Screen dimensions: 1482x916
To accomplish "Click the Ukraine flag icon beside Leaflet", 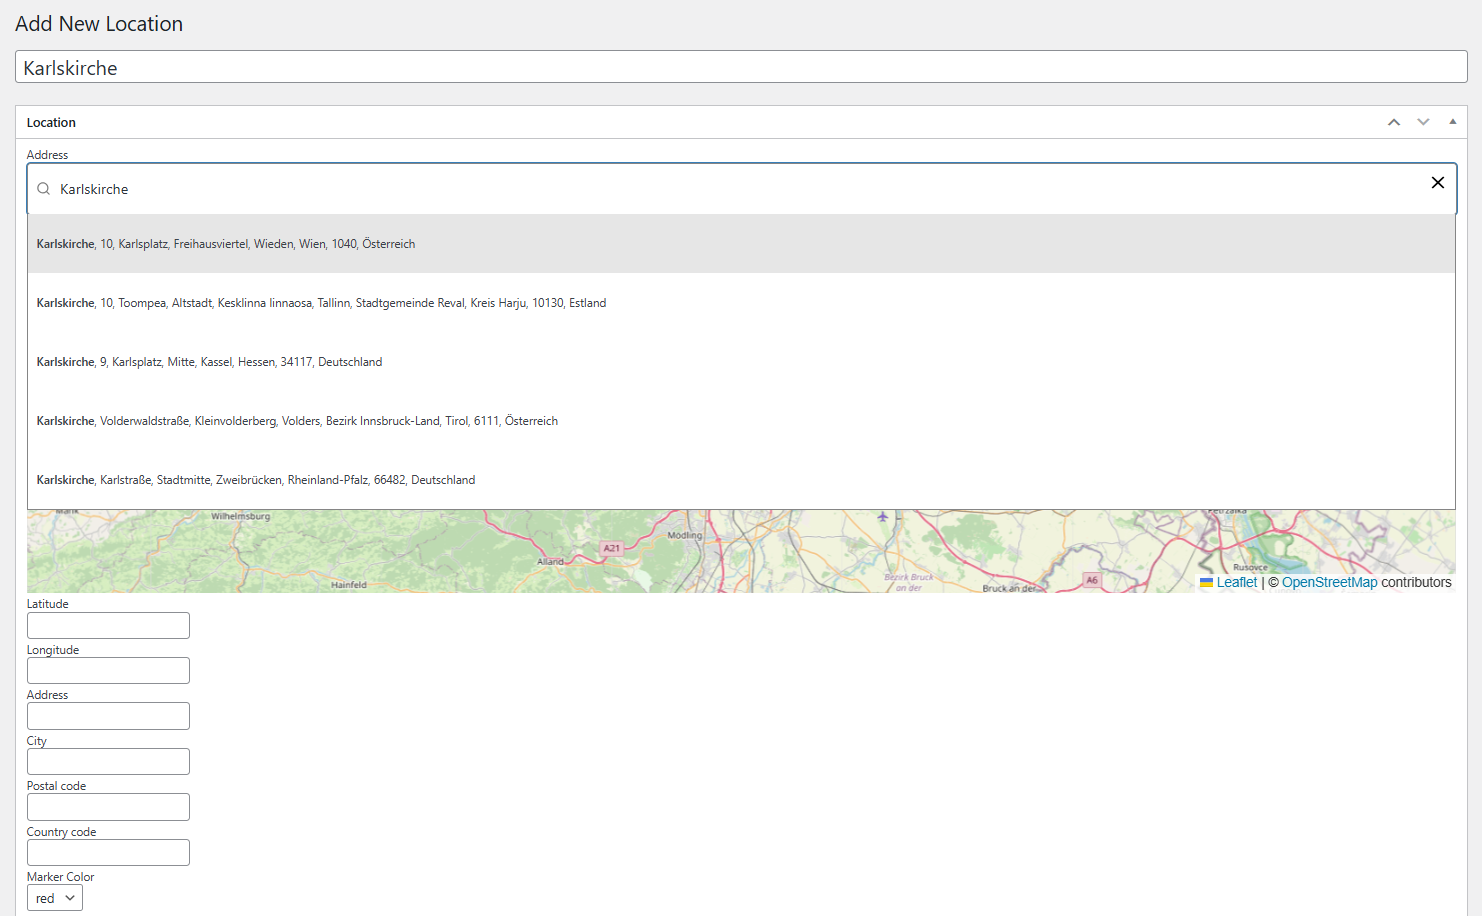I will coord(1206,582).
